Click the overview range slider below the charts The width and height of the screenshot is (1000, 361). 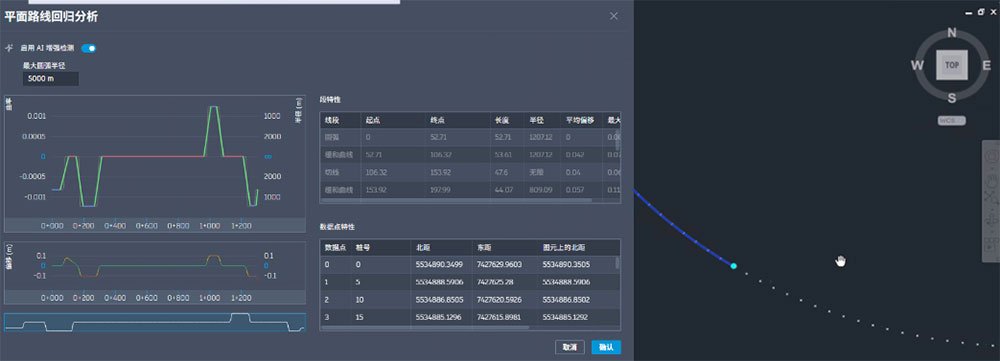[155, 322]
